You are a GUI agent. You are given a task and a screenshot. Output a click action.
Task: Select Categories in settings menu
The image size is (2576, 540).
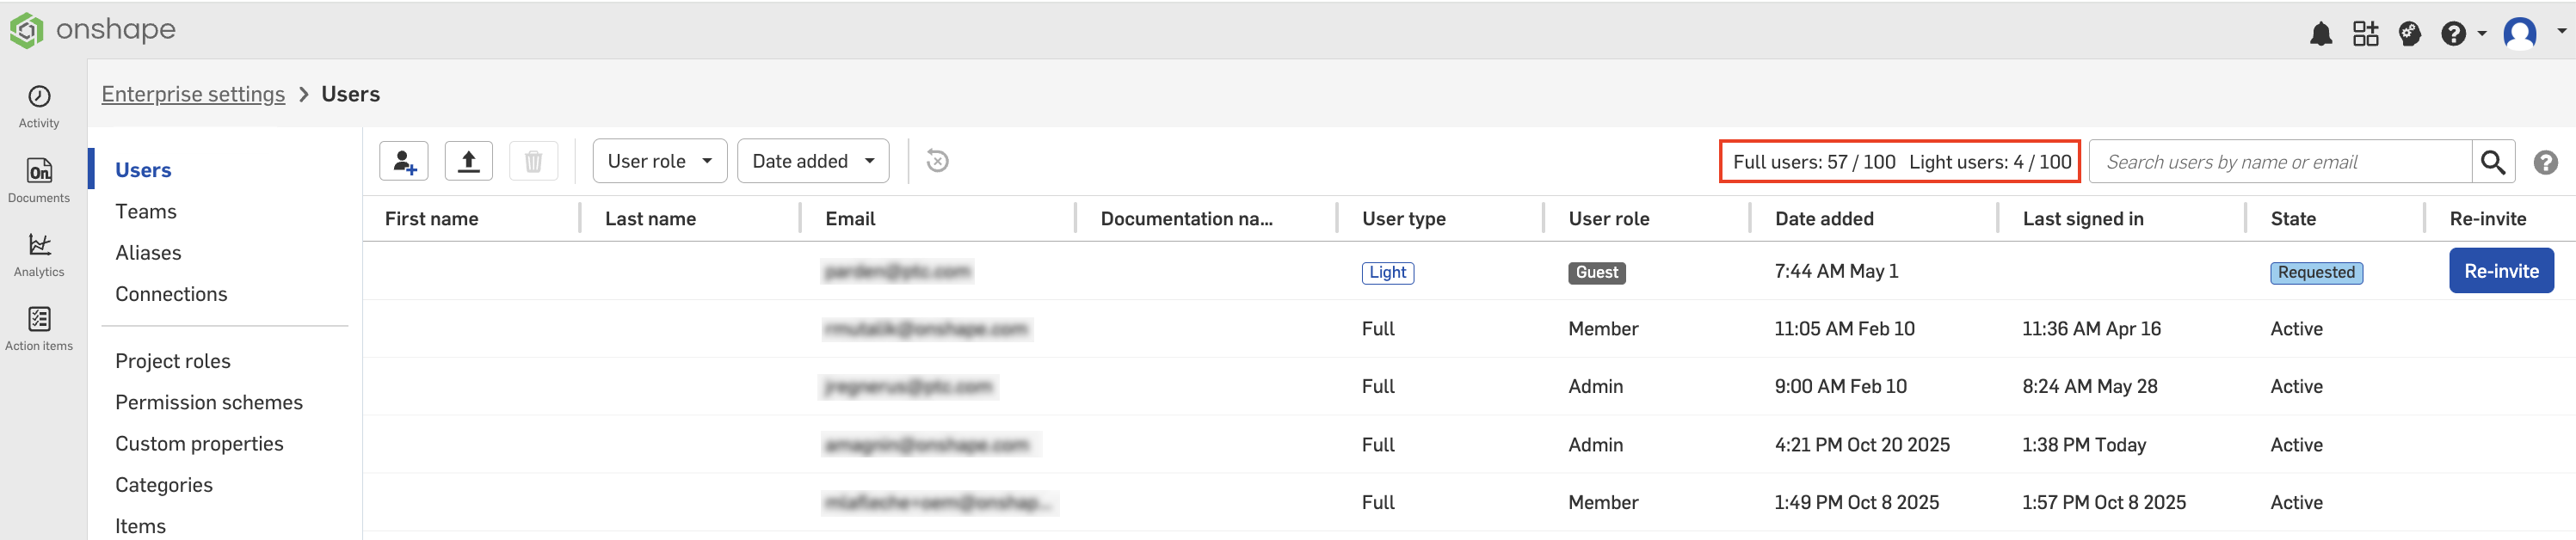[164, 485]
